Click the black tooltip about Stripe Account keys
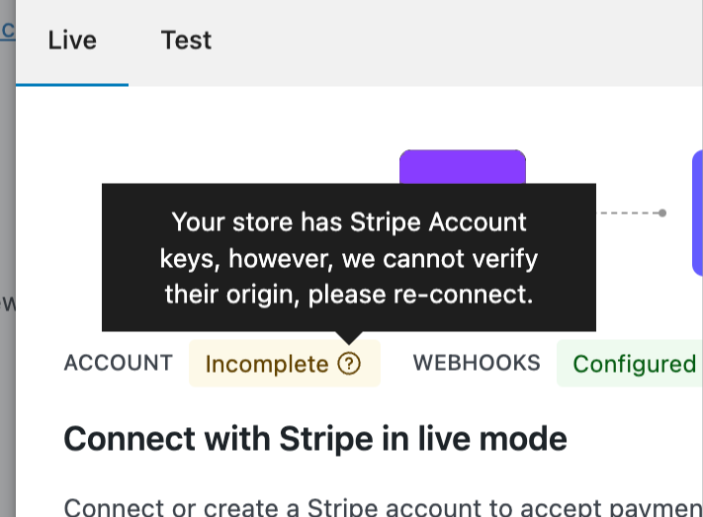Screen dimensions: 703x517 (x=348, y=258)
